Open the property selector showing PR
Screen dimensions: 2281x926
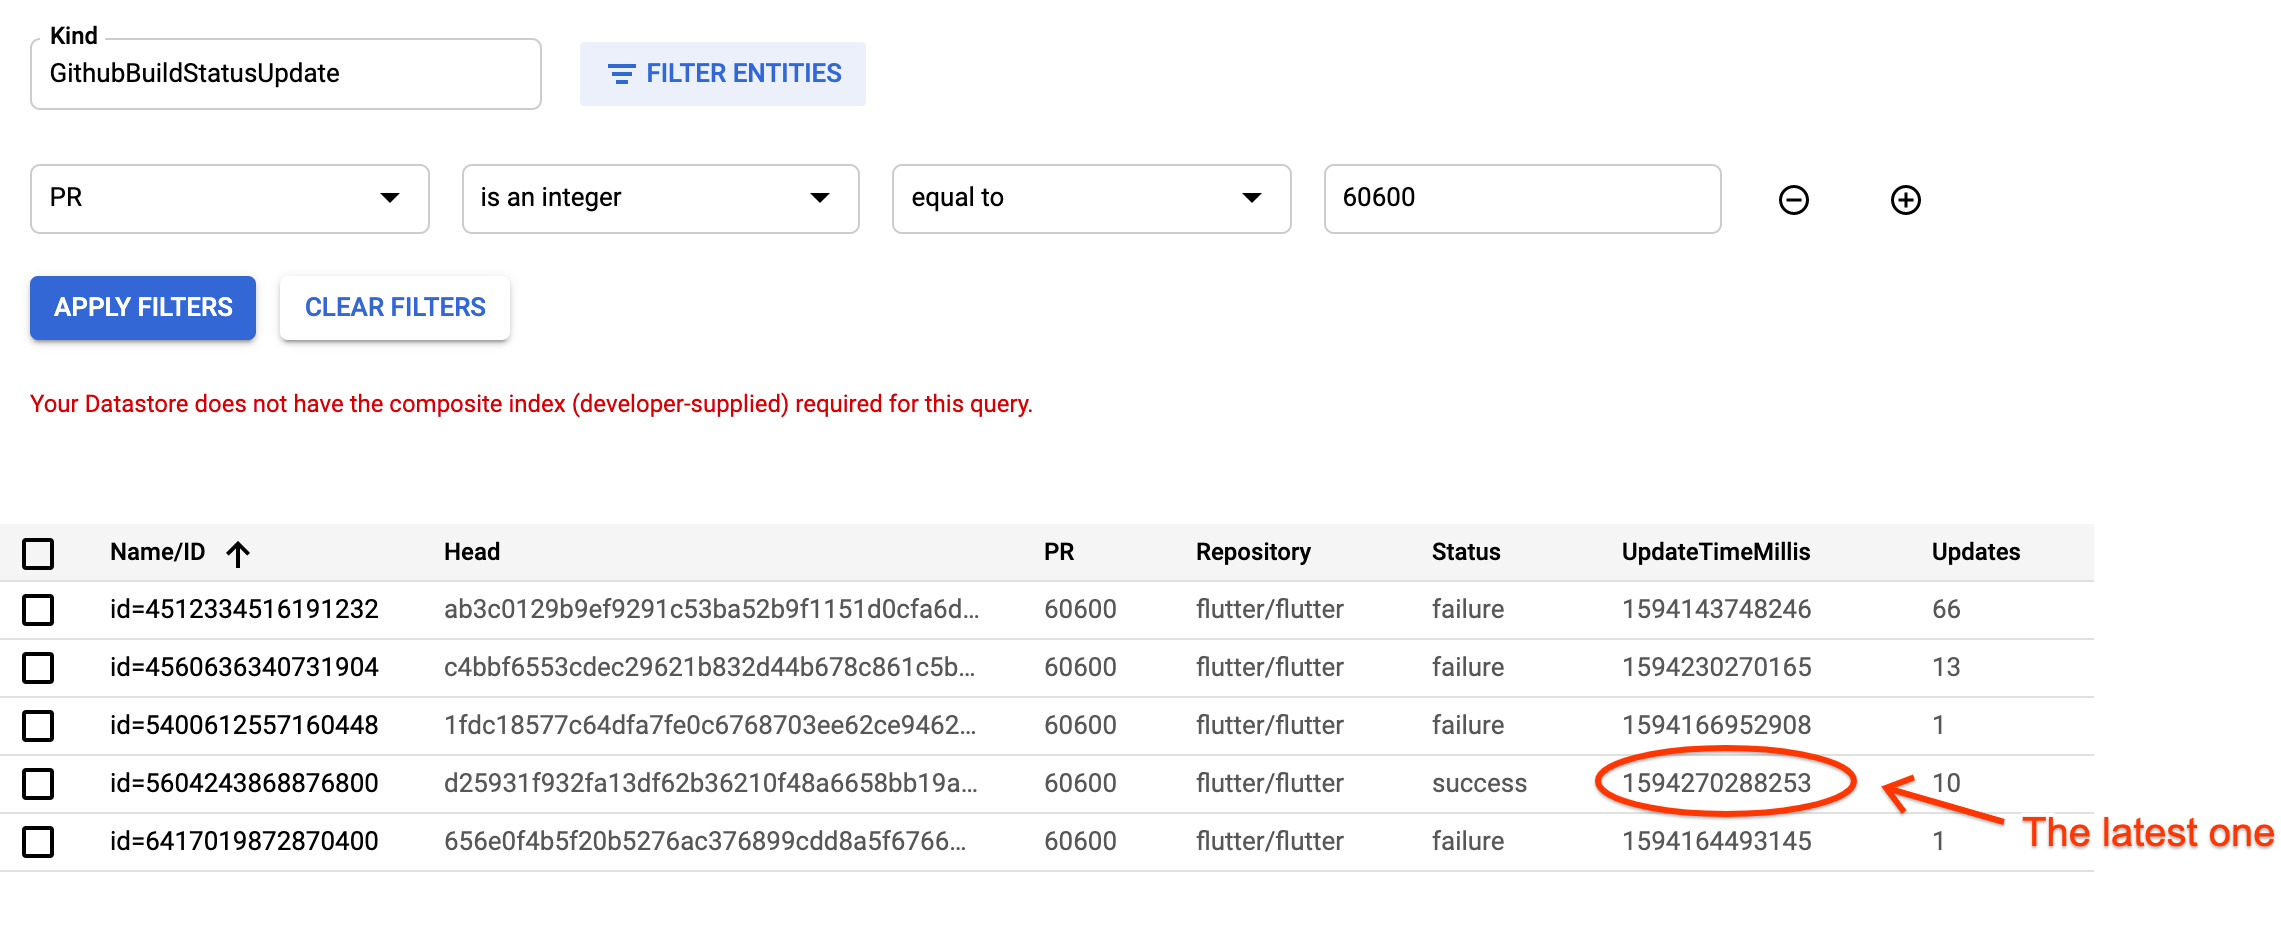(x=229, y=199)
